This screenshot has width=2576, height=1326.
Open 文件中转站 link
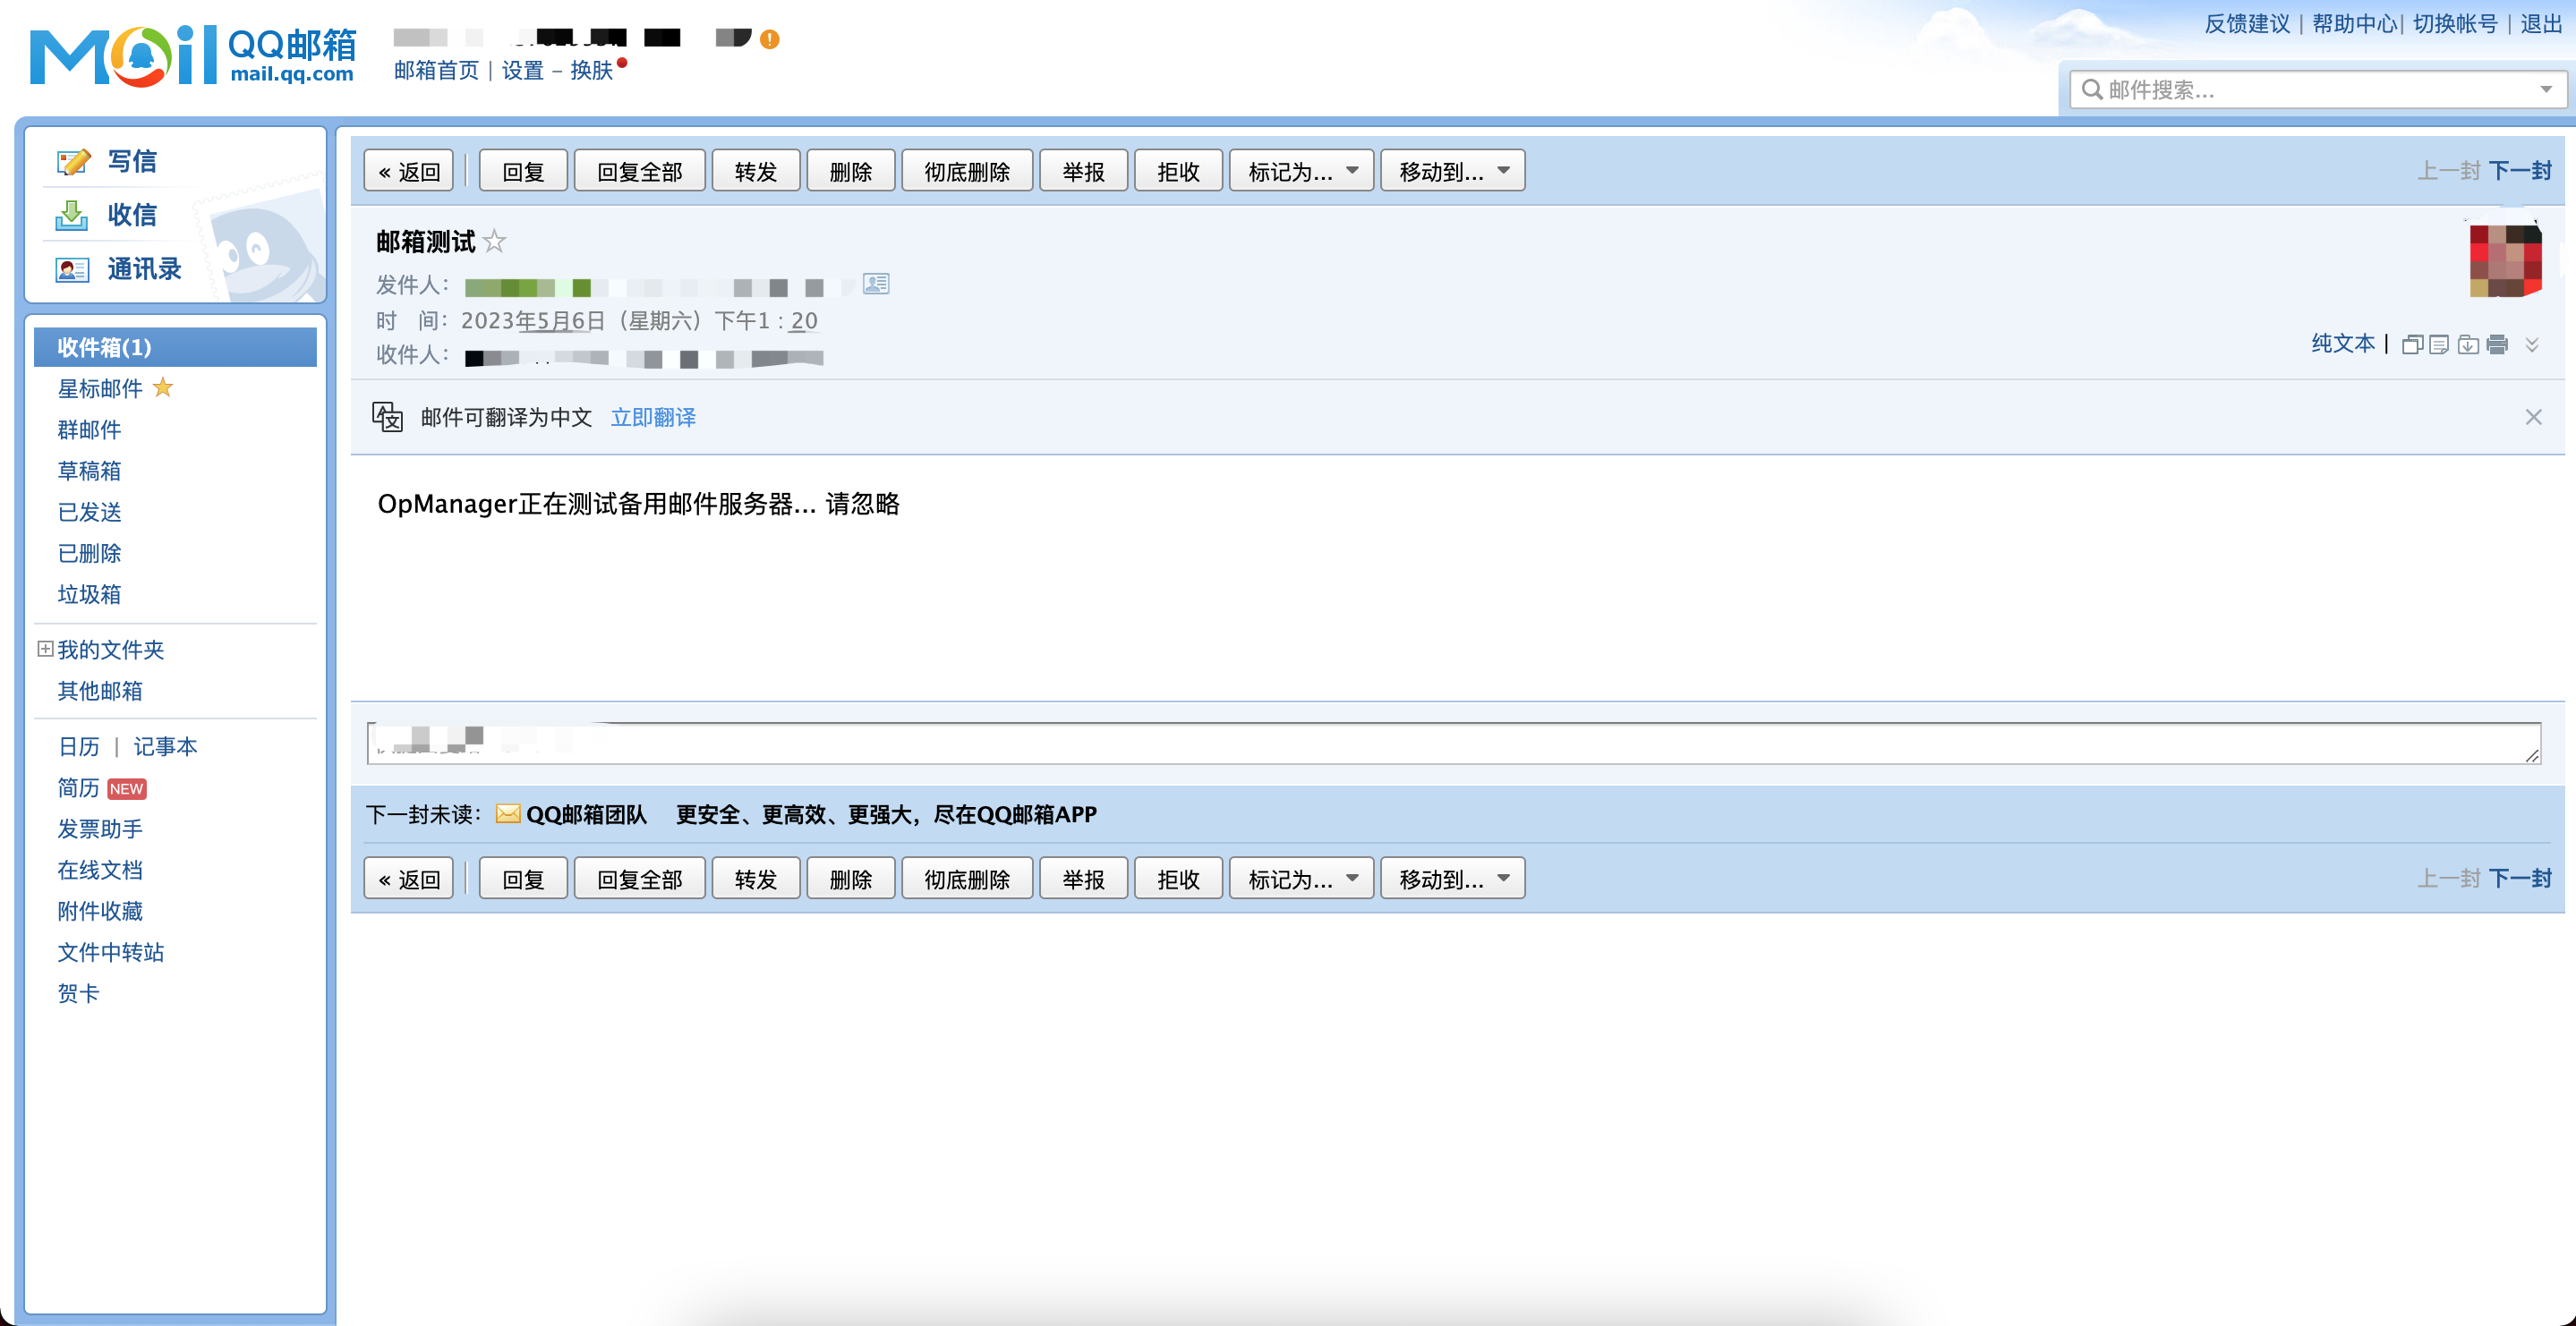(x=111, y=952)
